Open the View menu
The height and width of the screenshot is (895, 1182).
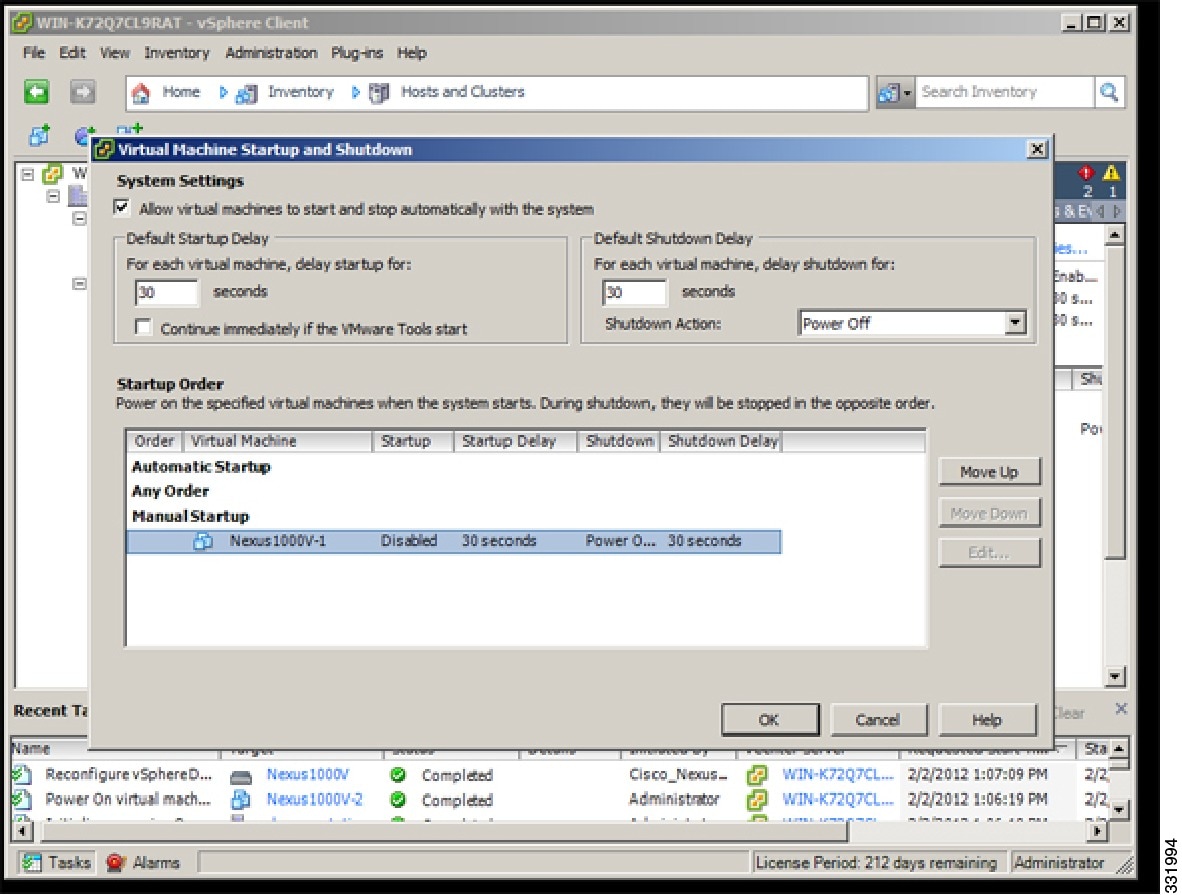[x=115, y=53]
